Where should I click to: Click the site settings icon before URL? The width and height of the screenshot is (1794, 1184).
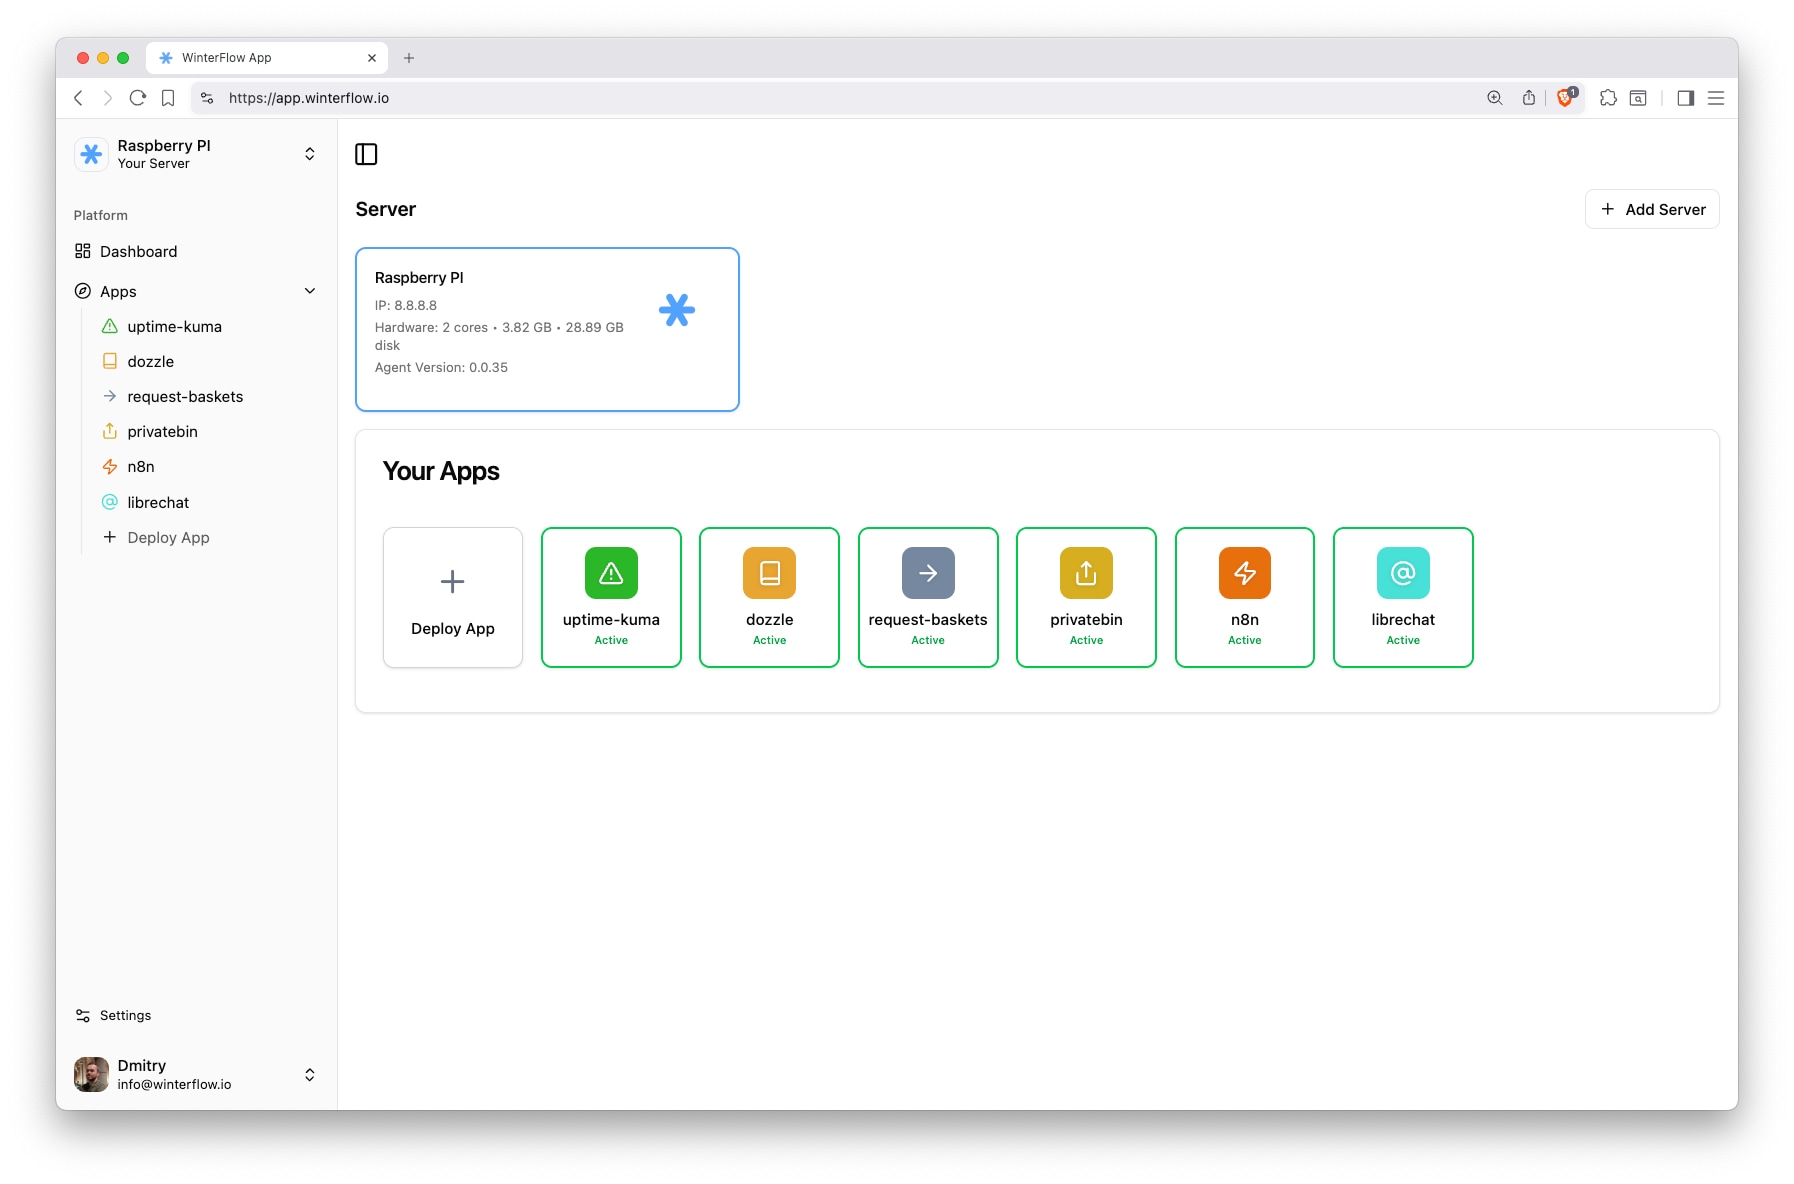pos(207,98)
